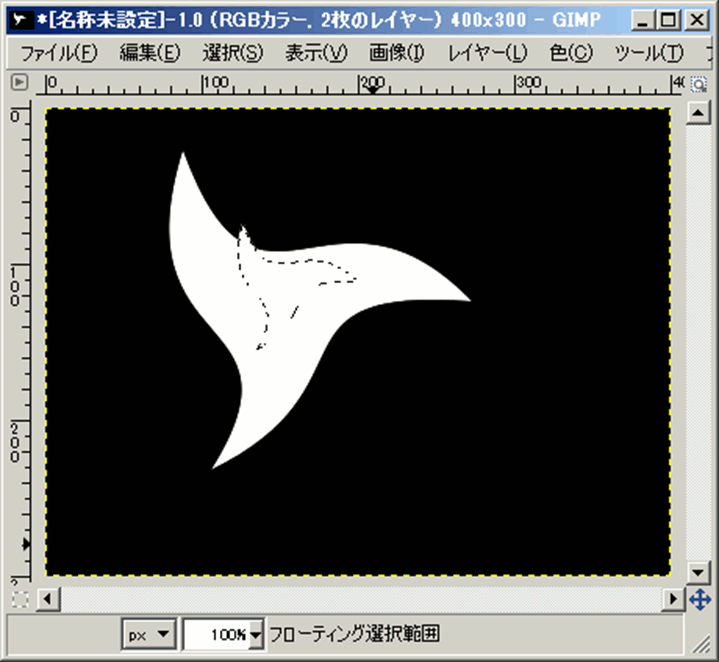The width and height of the screenshot is (719, 662).
Task: Open the image menu triangle at ruler corner
Action: pos(19,84)
